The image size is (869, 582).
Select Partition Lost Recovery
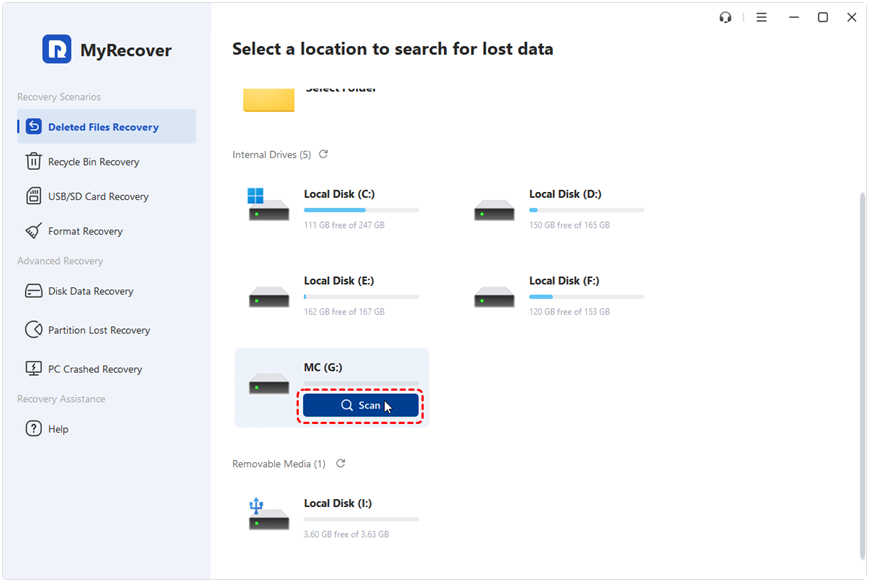[x=99, y=330]
